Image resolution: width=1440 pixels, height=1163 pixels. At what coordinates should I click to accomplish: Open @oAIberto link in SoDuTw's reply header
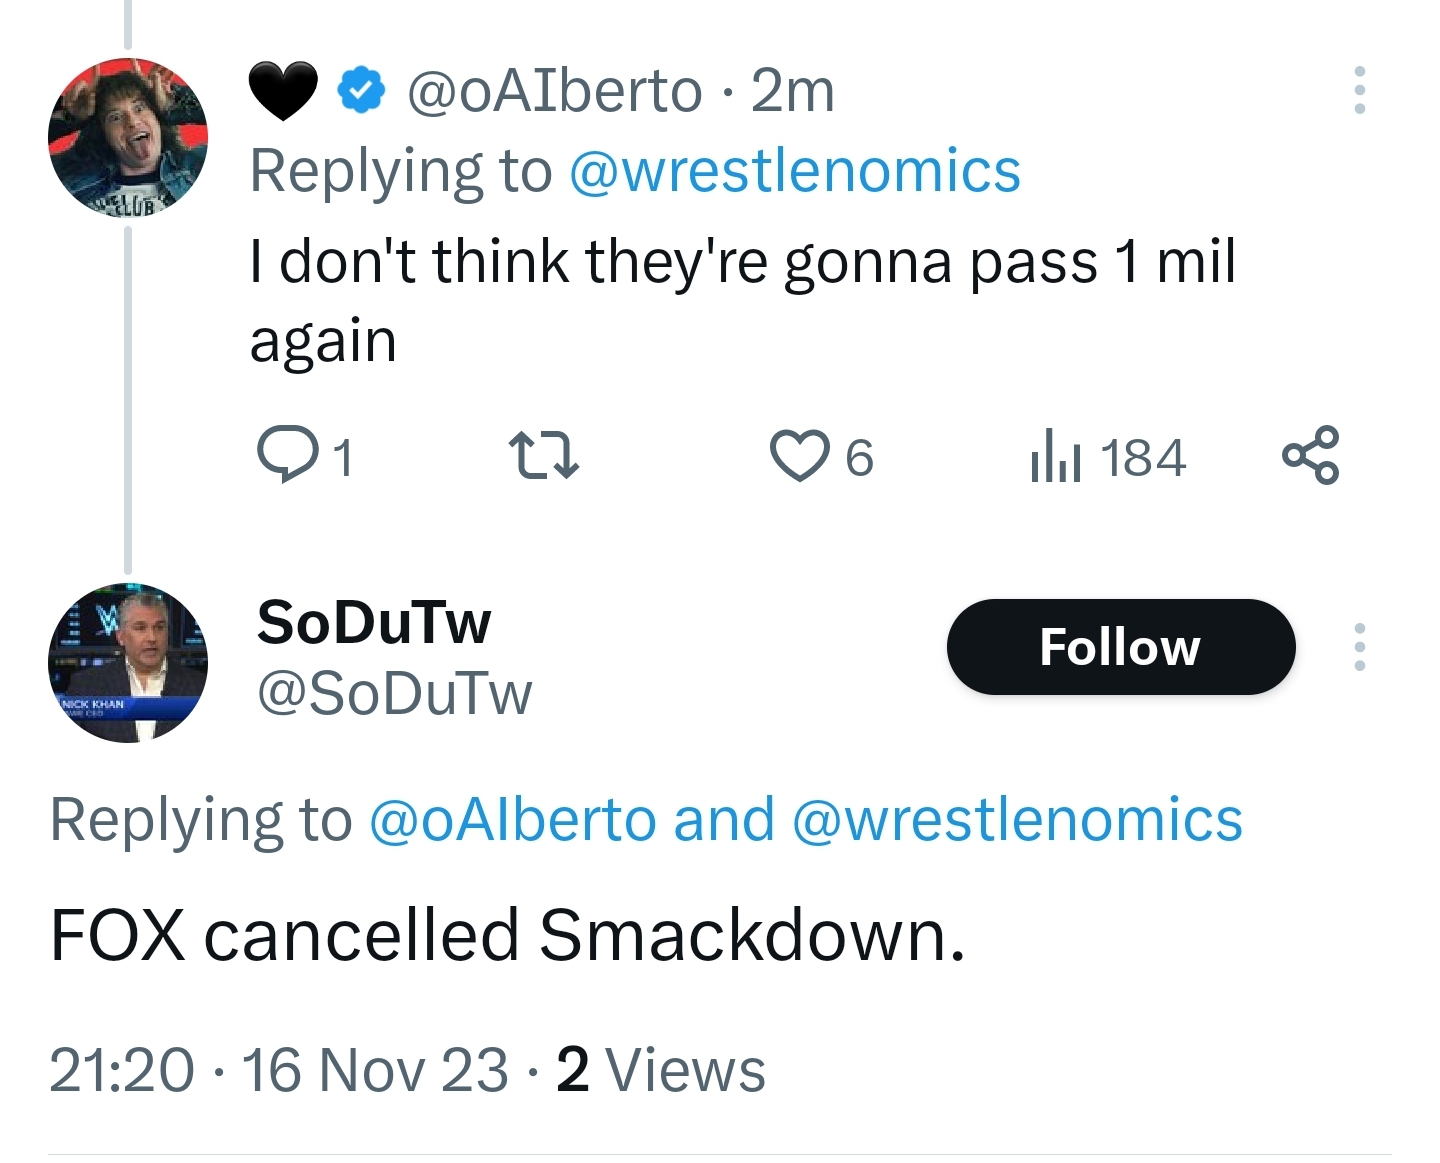tap(512, 820)
